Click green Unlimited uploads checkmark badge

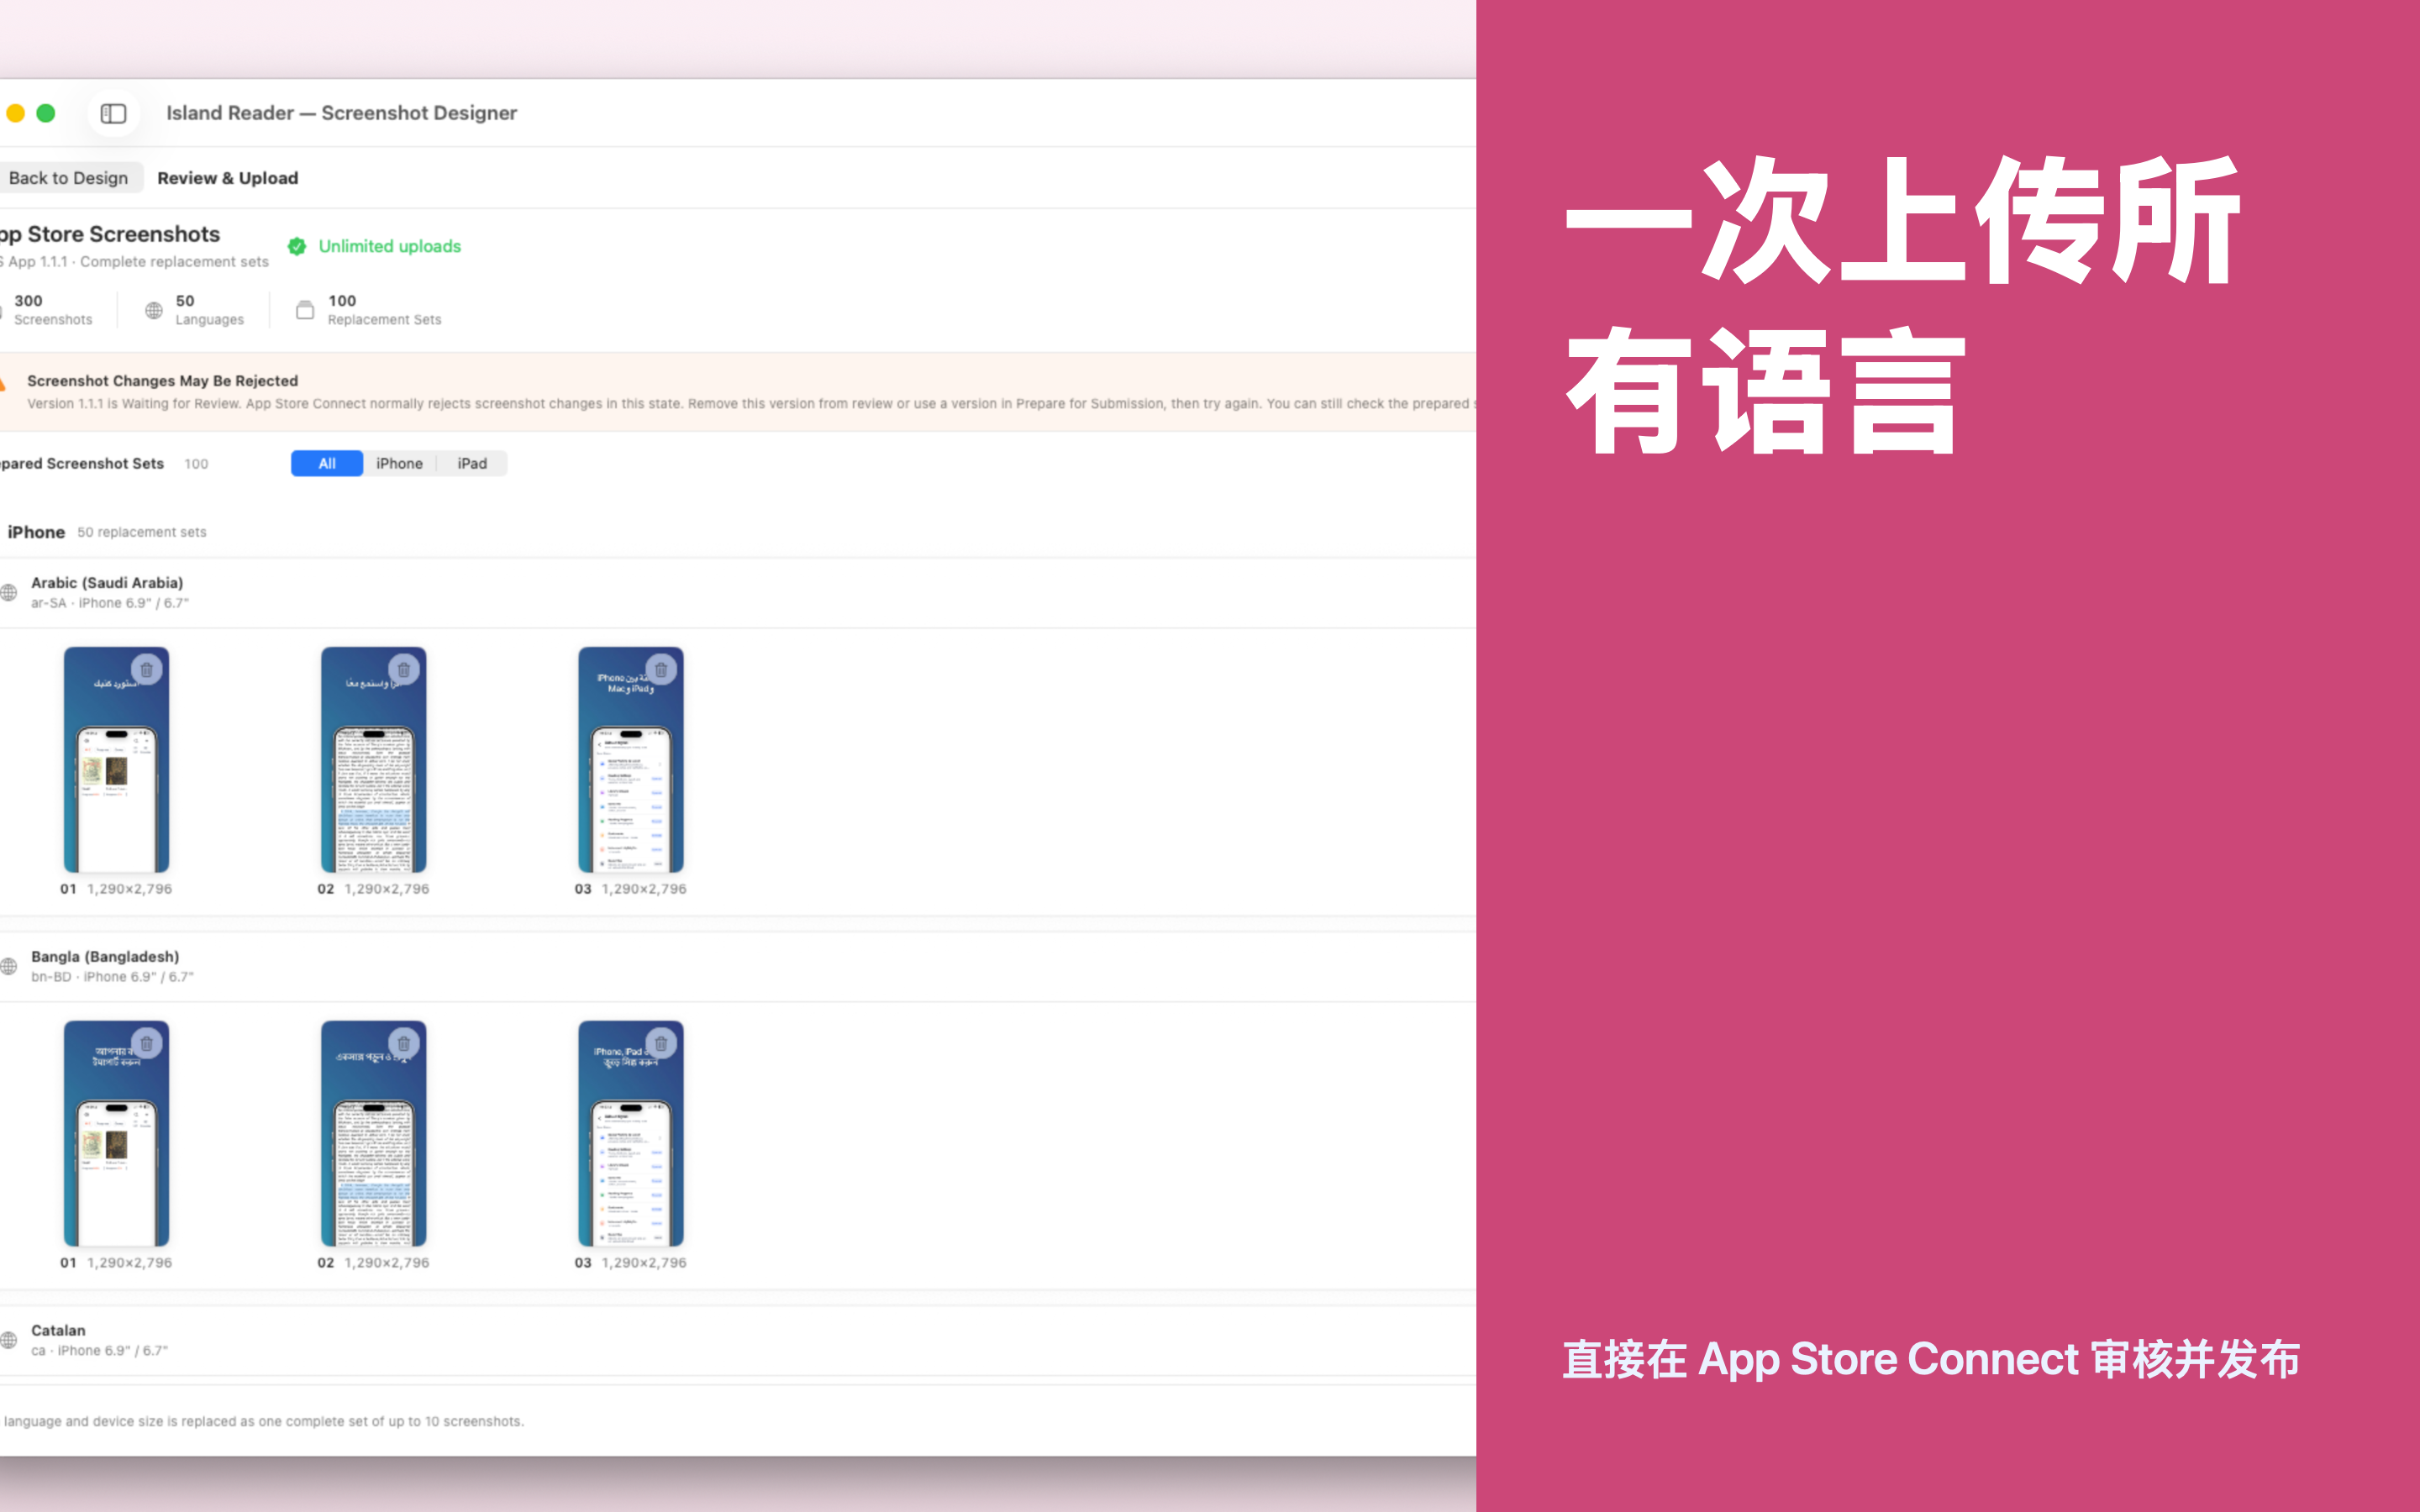tap(297, 246)
